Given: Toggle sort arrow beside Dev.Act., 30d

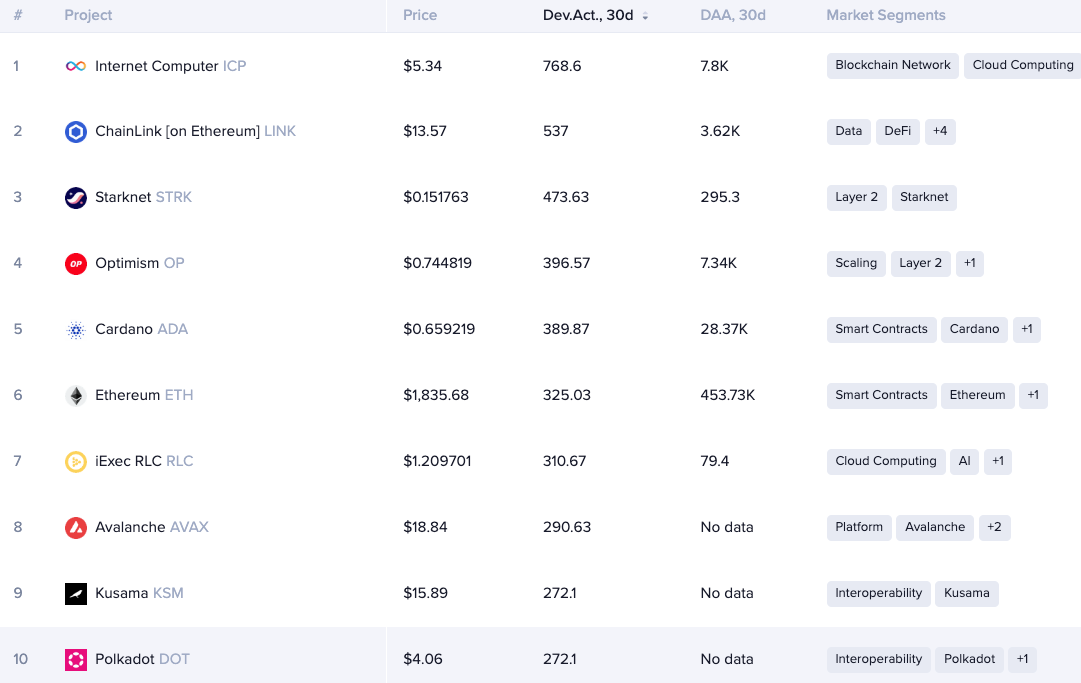Looking at the screenshot, I should [x=645, y=16].
